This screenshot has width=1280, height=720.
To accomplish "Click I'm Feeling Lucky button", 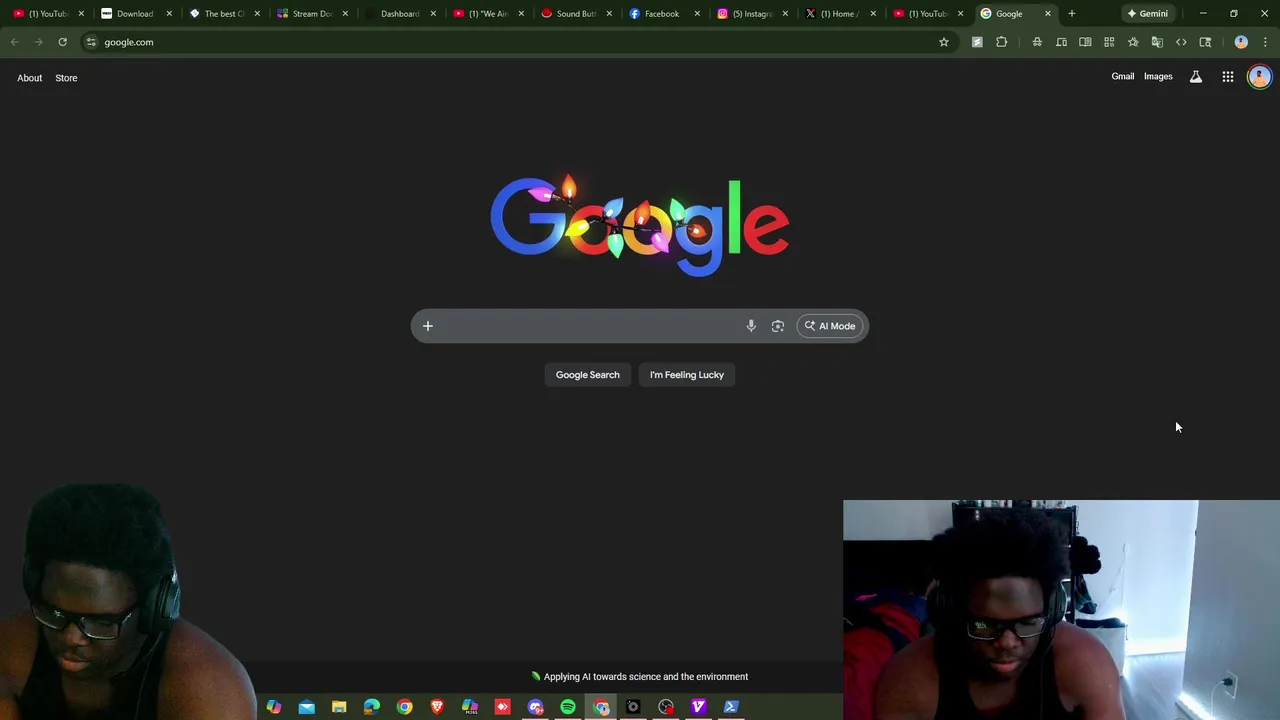I will [687, 375].
